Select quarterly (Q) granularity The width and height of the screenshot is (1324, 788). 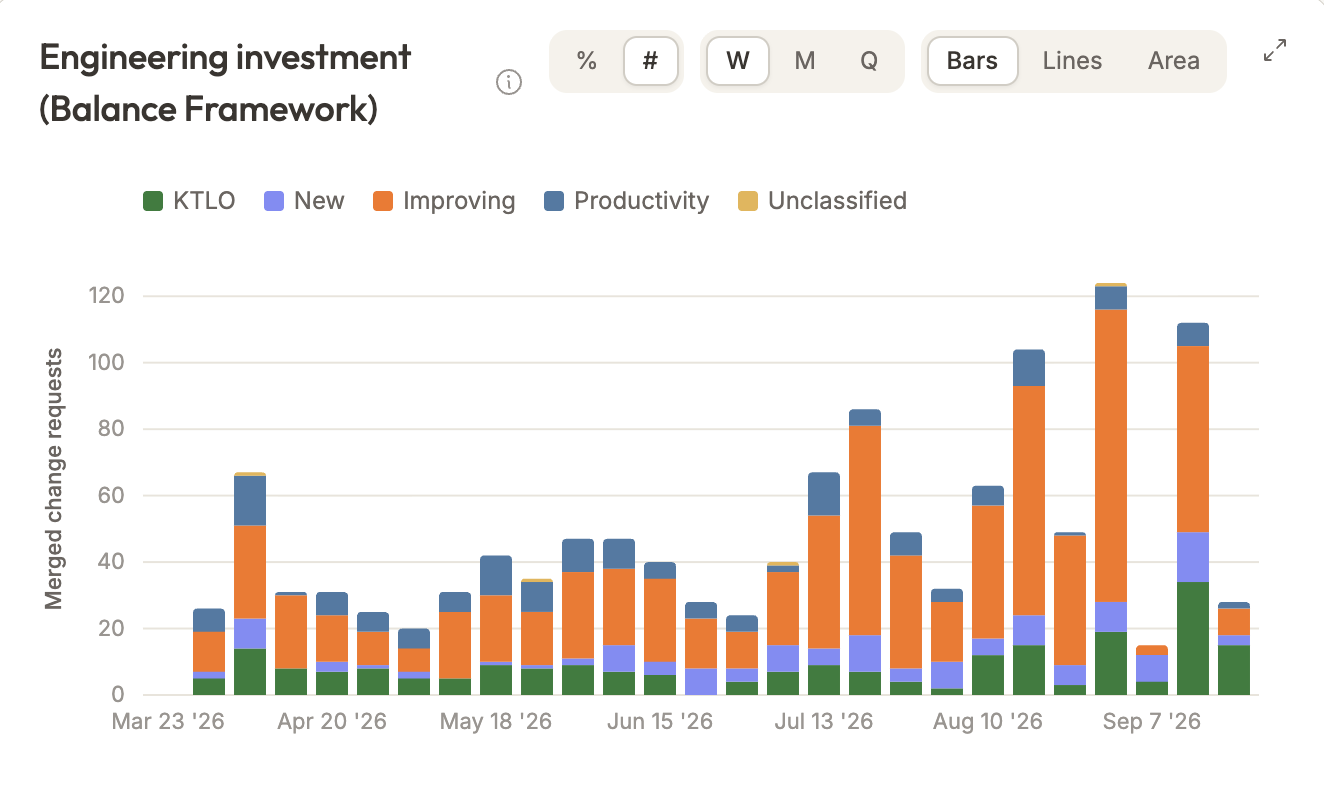tap(869, 61)
